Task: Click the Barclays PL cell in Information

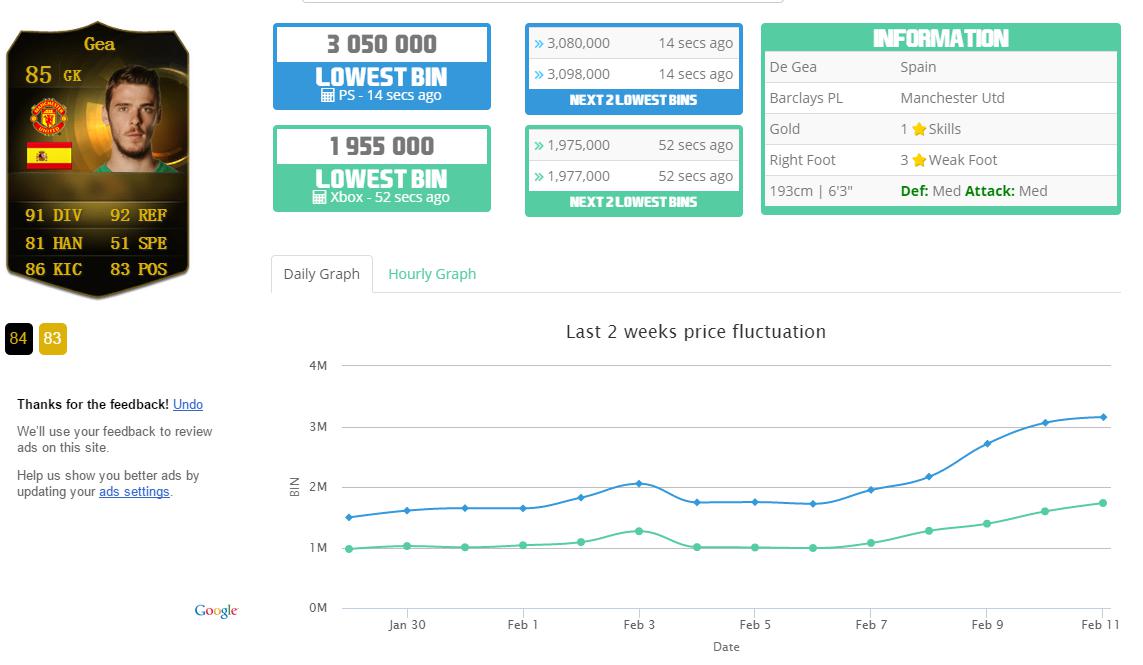Action: [805, 98]
